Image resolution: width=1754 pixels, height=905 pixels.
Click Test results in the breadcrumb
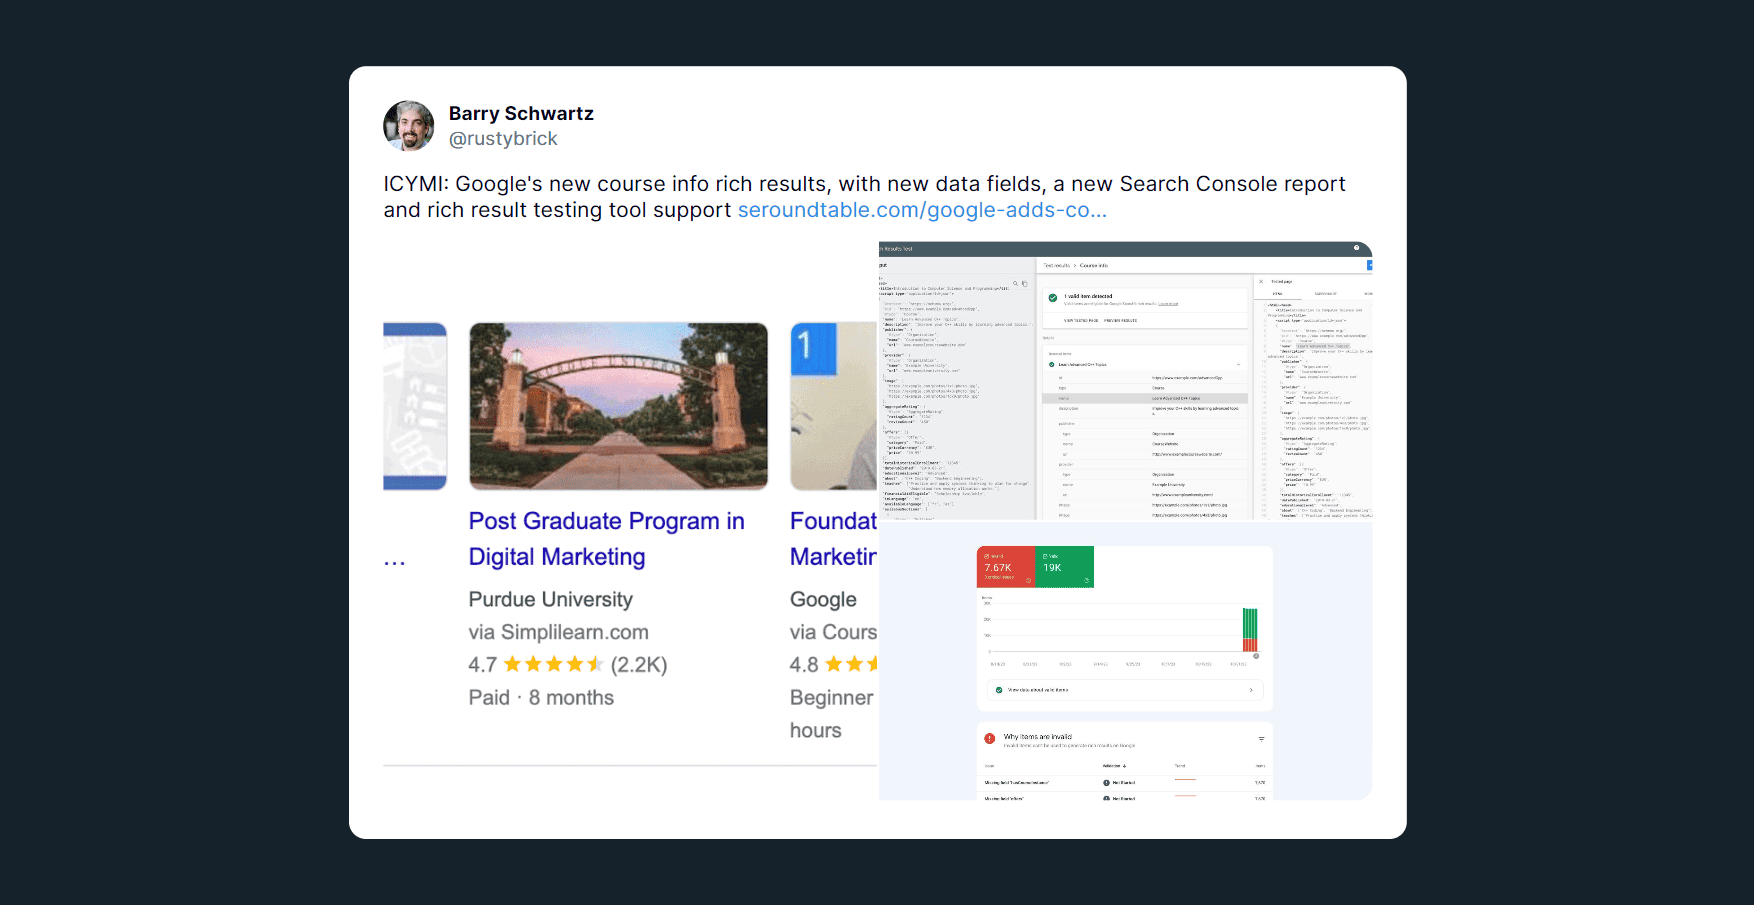click(1056, 266)
